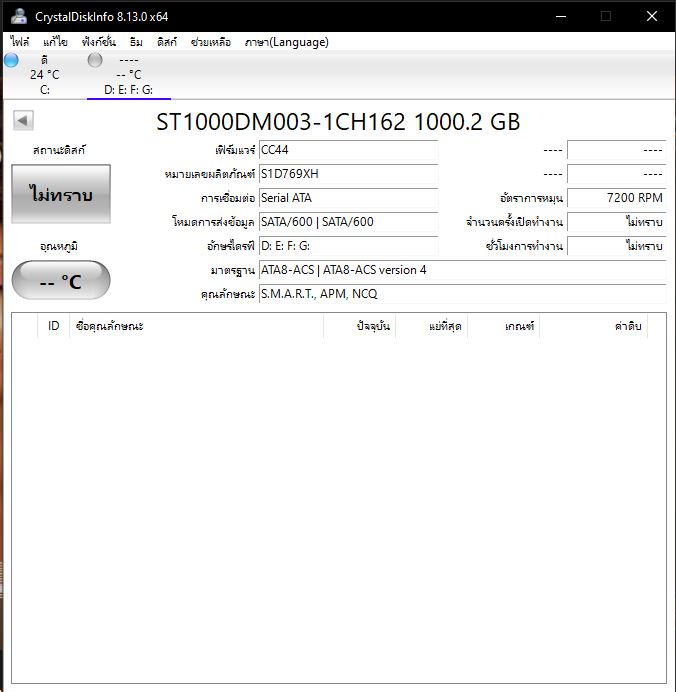Image resolution: width=676 pixels, height=692 pixels.
Task: Close the CrystalDiskInfo window
Action: point(652,16)
